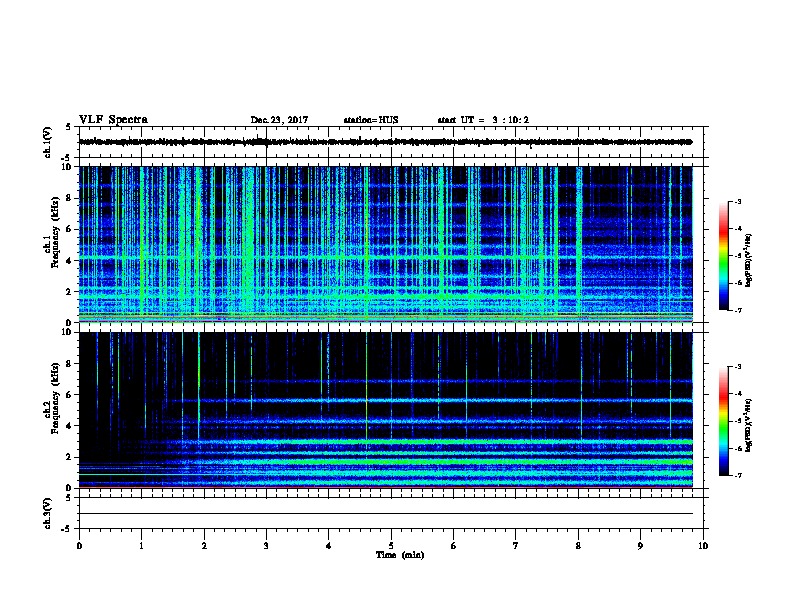Click tick label "10" on the time axis
Image resolution: width=792 pixels, height=612 pixels.
coord(703,546)
